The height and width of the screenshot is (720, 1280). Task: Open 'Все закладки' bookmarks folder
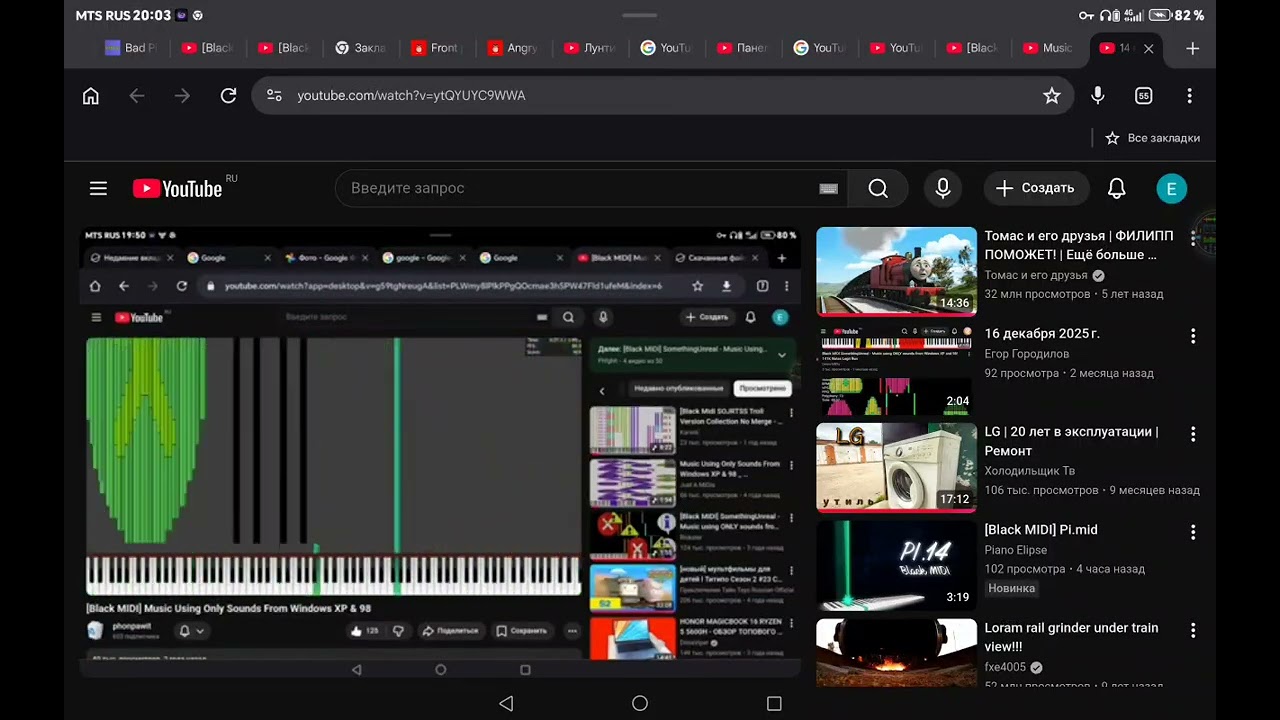tap(1152, 138)
